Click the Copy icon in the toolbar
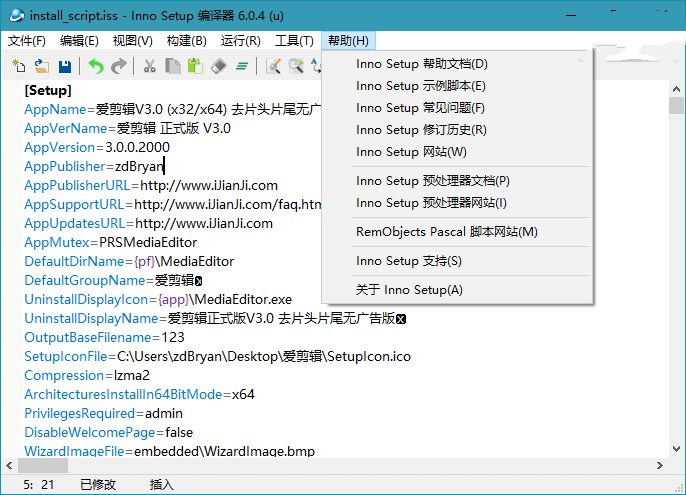 [x=173, y=66]
